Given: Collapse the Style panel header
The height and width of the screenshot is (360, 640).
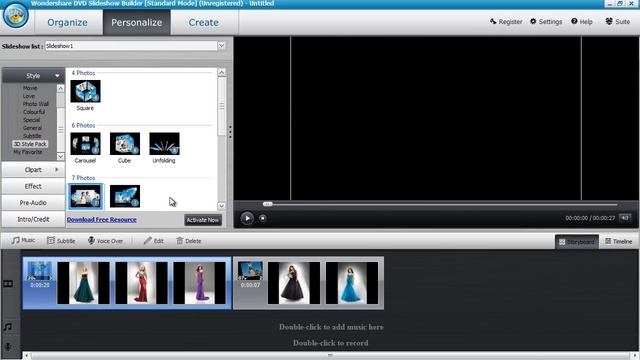Looking at the screenshot, I should pos(33,76).
